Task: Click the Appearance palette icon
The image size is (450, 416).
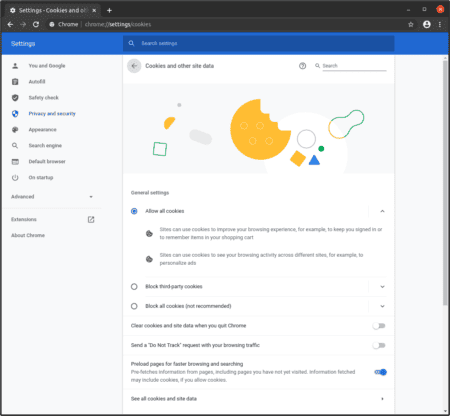Action: click(x=15, y=130)
